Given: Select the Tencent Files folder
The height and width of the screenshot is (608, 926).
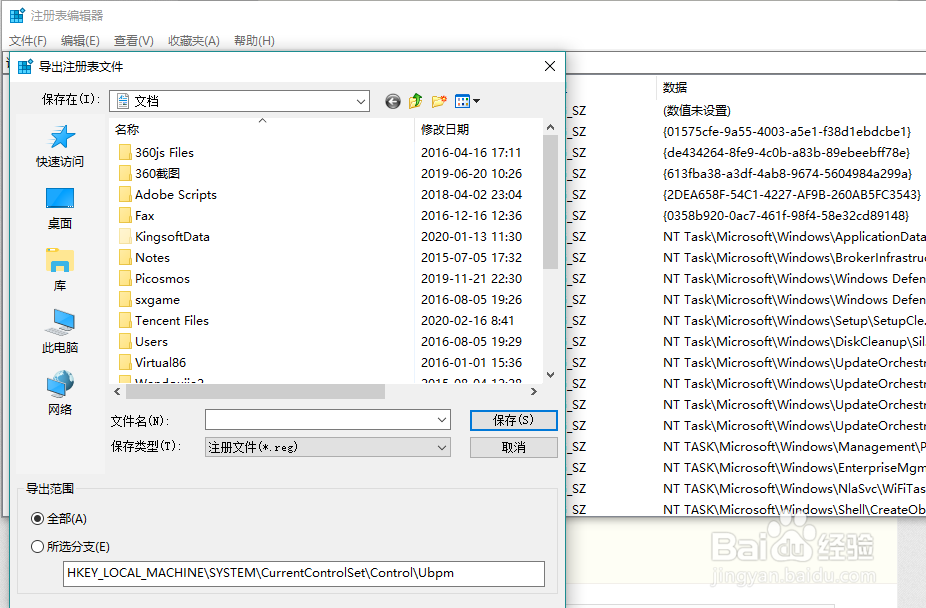Looking at the screenshot, I should (x=164, y=321).
